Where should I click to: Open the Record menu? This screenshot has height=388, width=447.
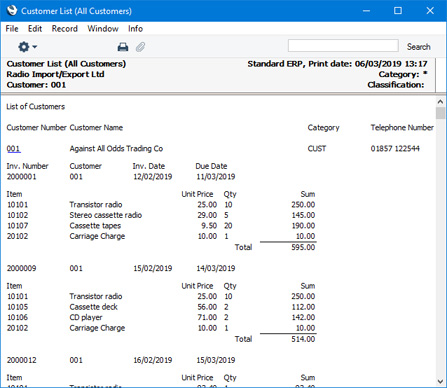pyautogui.click(x=64, y=29)
